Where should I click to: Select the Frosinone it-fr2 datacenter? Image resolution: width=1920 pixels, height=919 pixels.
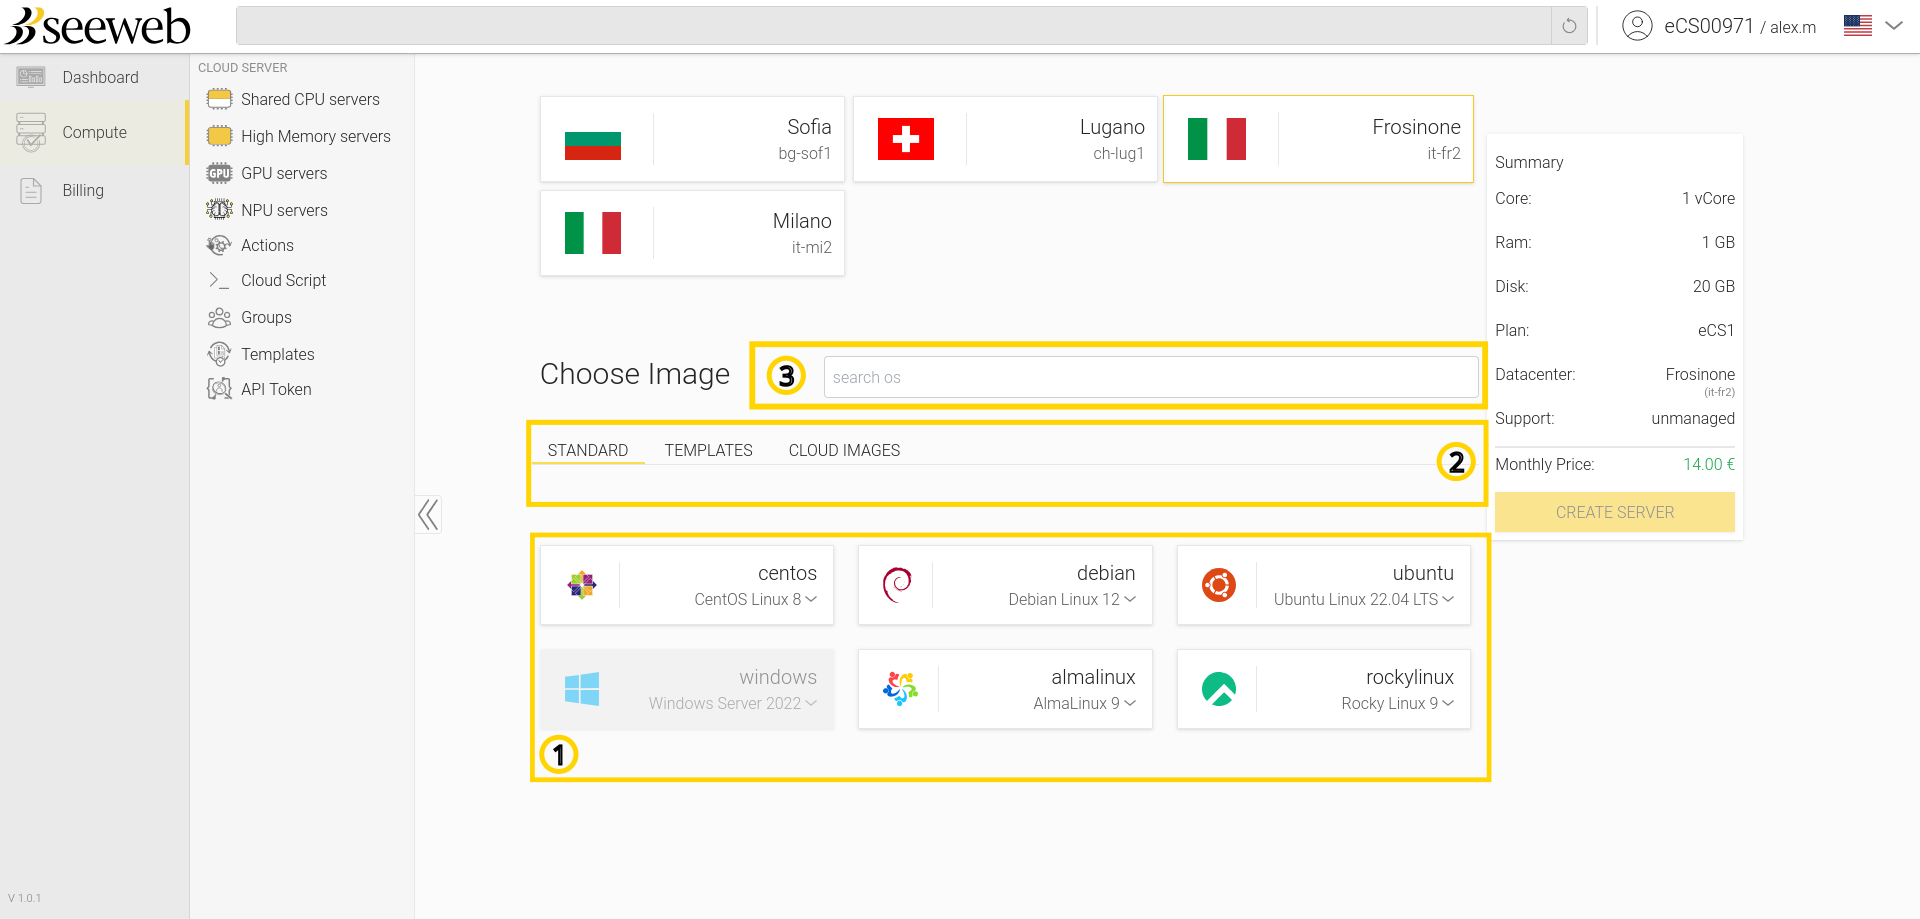[1318, 139]
